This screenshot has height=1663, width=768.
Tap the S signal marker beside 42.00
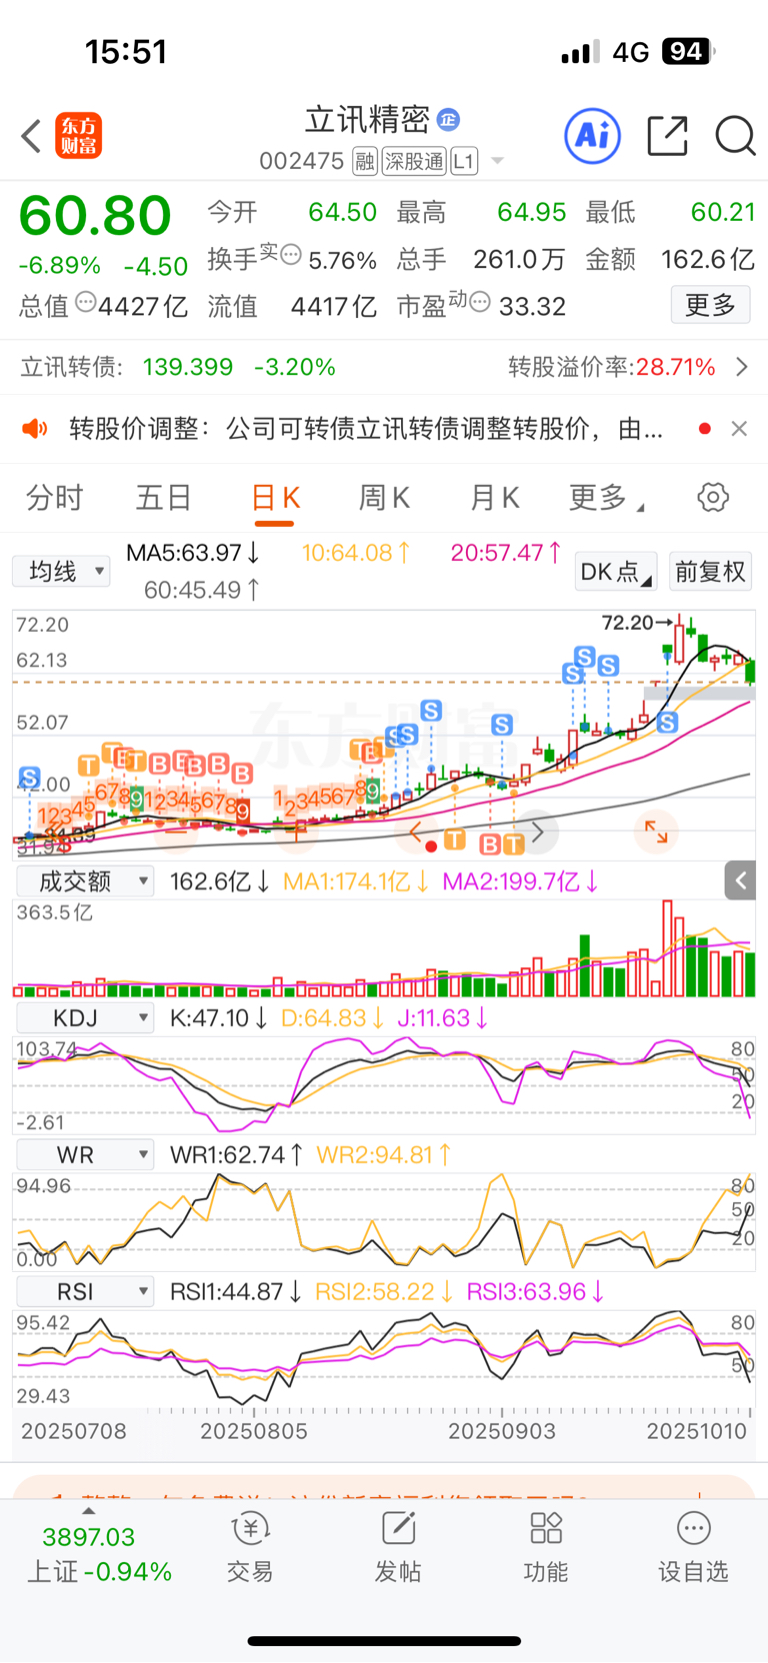pos(29,777)
